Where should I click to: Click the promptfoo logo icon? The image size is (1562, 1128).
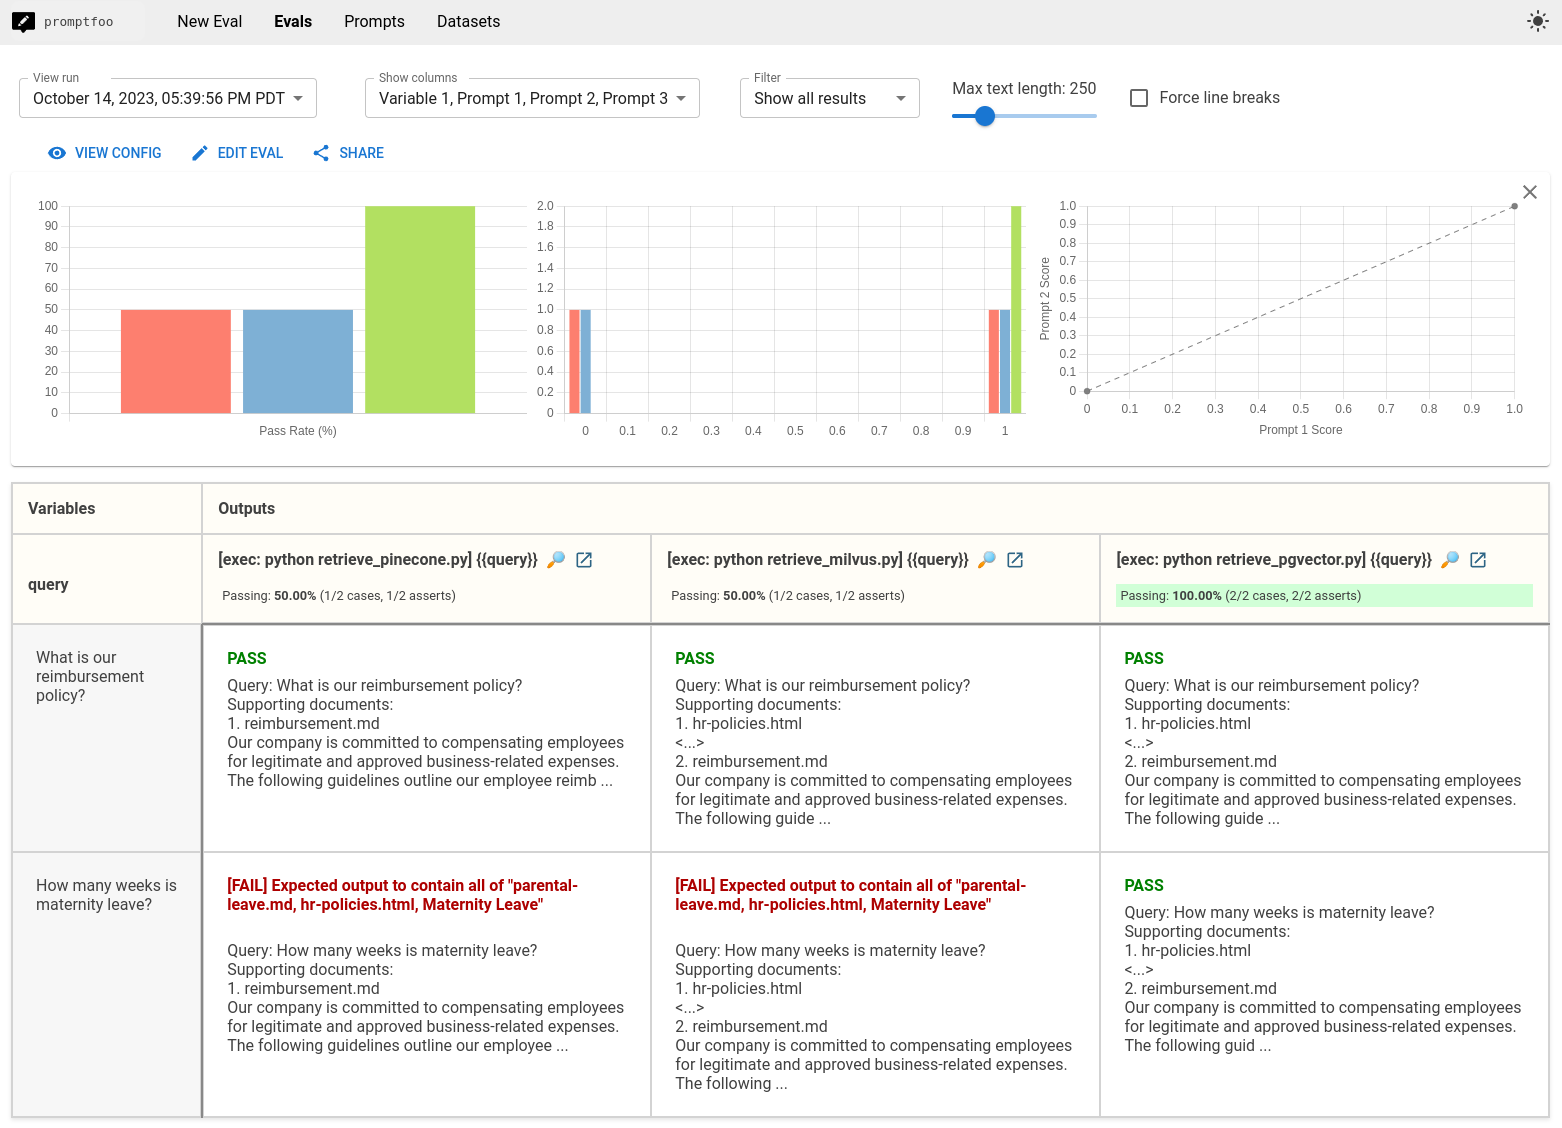pos(24,21)
